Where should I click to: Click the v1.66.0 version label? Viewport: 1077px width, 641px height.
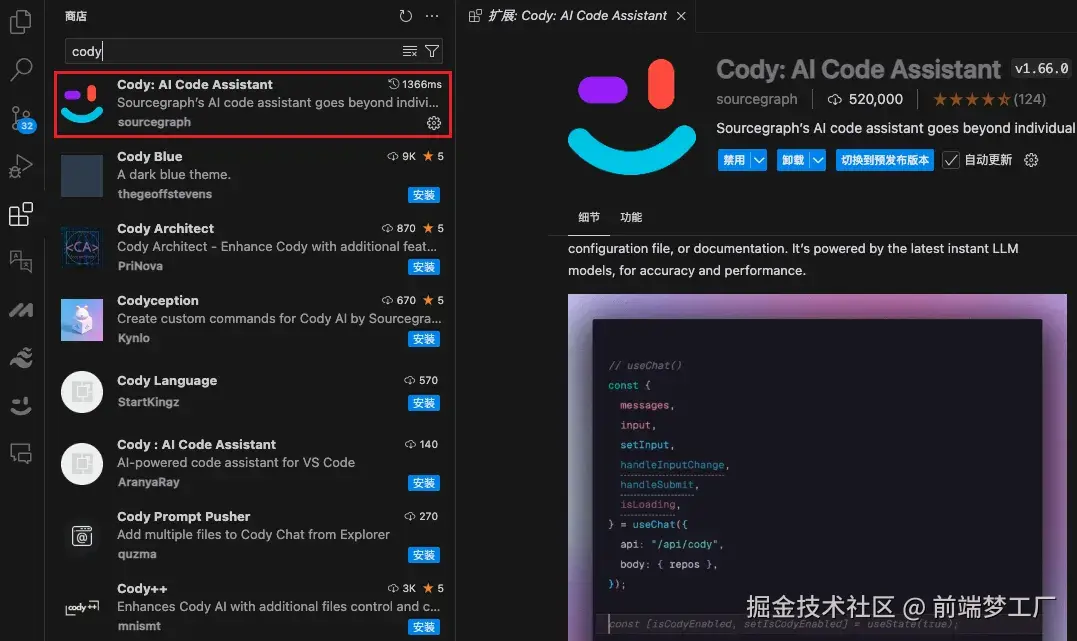1041,69
